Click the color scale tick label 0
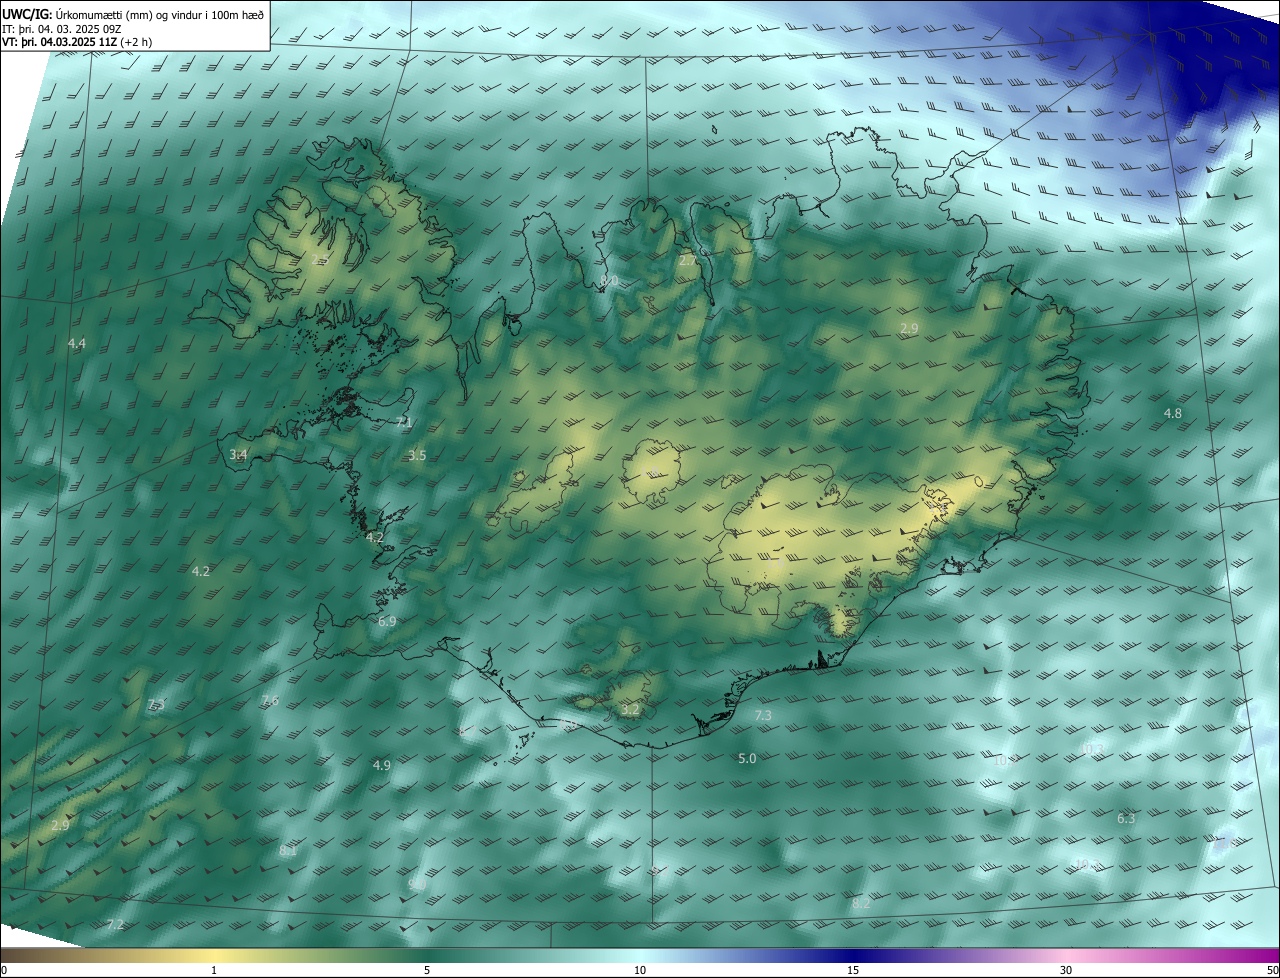Viewport: 1280px width, 978px height. point(4,970)
